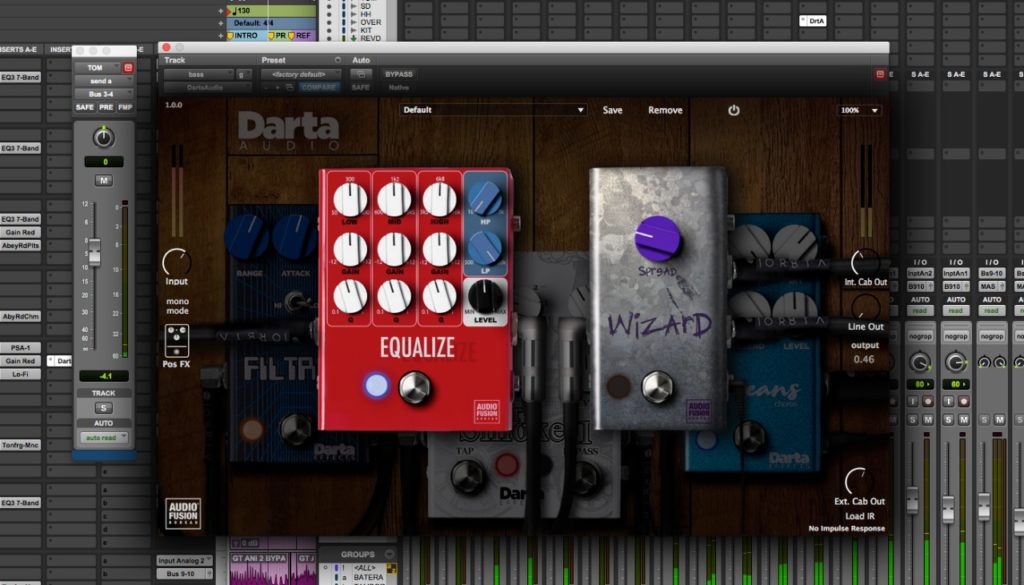Click the Line Out knob
Image resolution: width=1024 pixels, height=585 pixels.
click(x=865, y=307)
